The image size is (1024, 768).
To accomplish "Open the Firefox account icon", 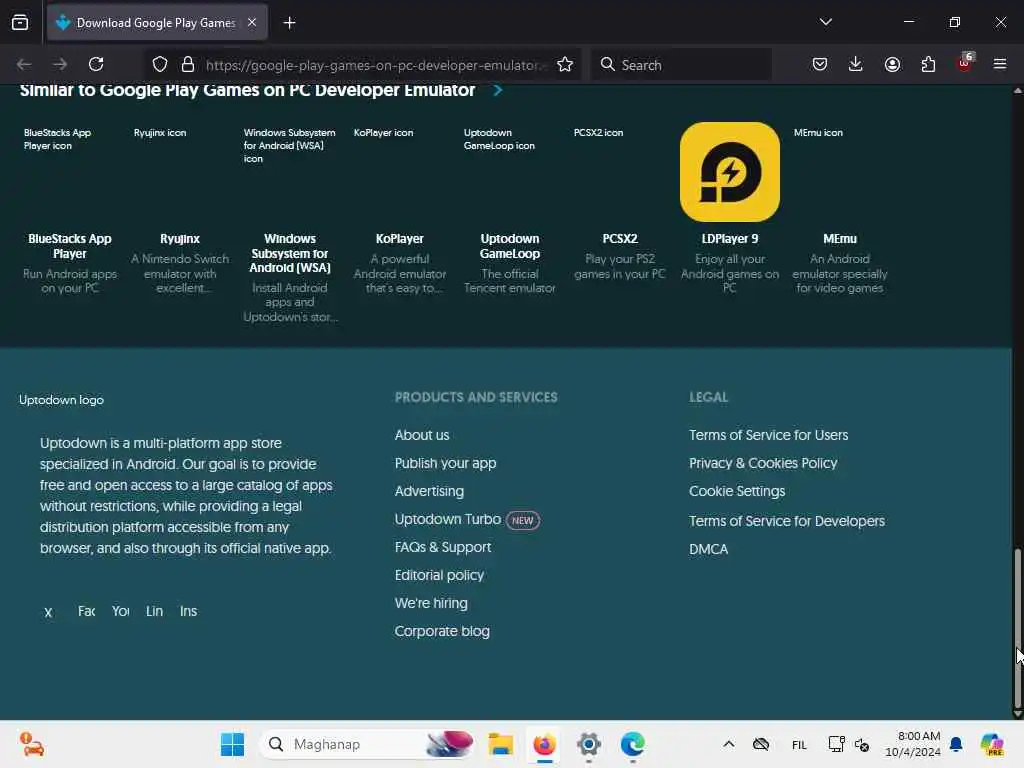I will (x=892, y=64).
